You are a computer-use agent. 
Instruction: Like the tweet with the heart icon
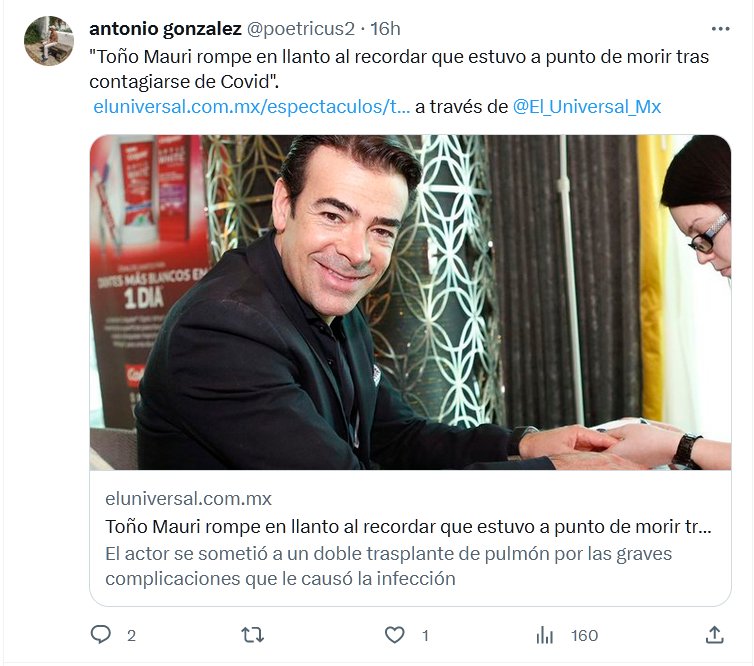coord(395,635)
